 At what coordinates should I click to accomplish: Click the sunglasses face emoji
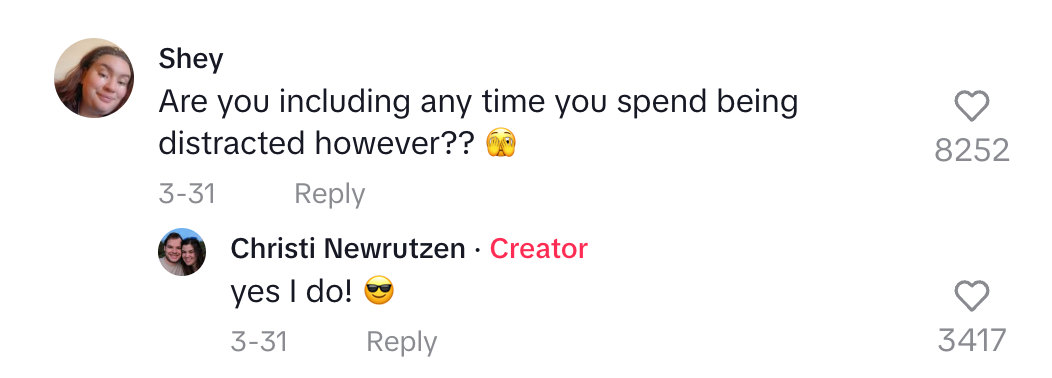pyautogui.click(x=378, y=291)
